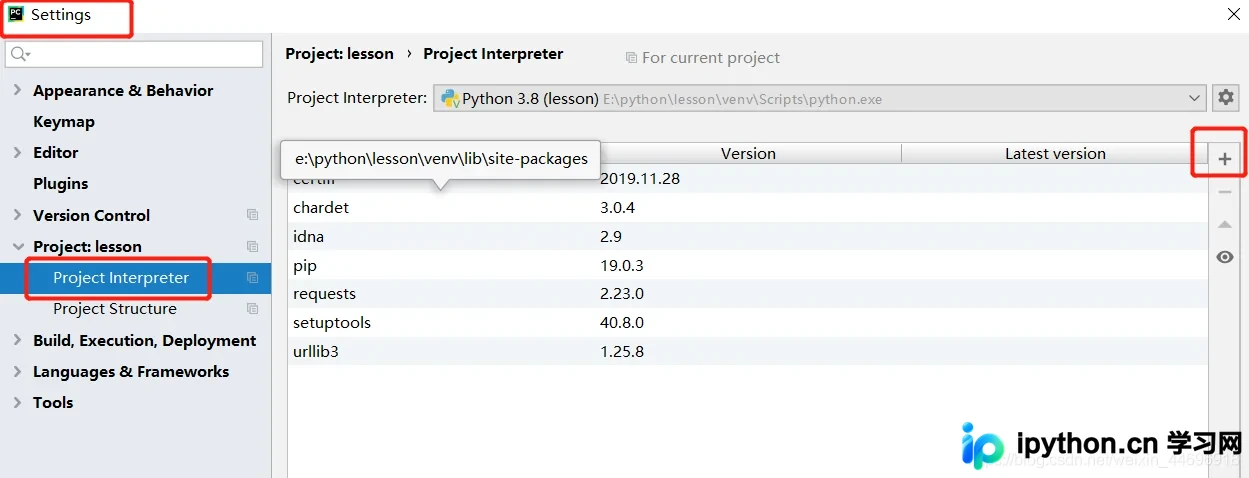The height and width of the screenshot is (478, 1249).
Task: Select the pip package row
Action: (748, 266)
